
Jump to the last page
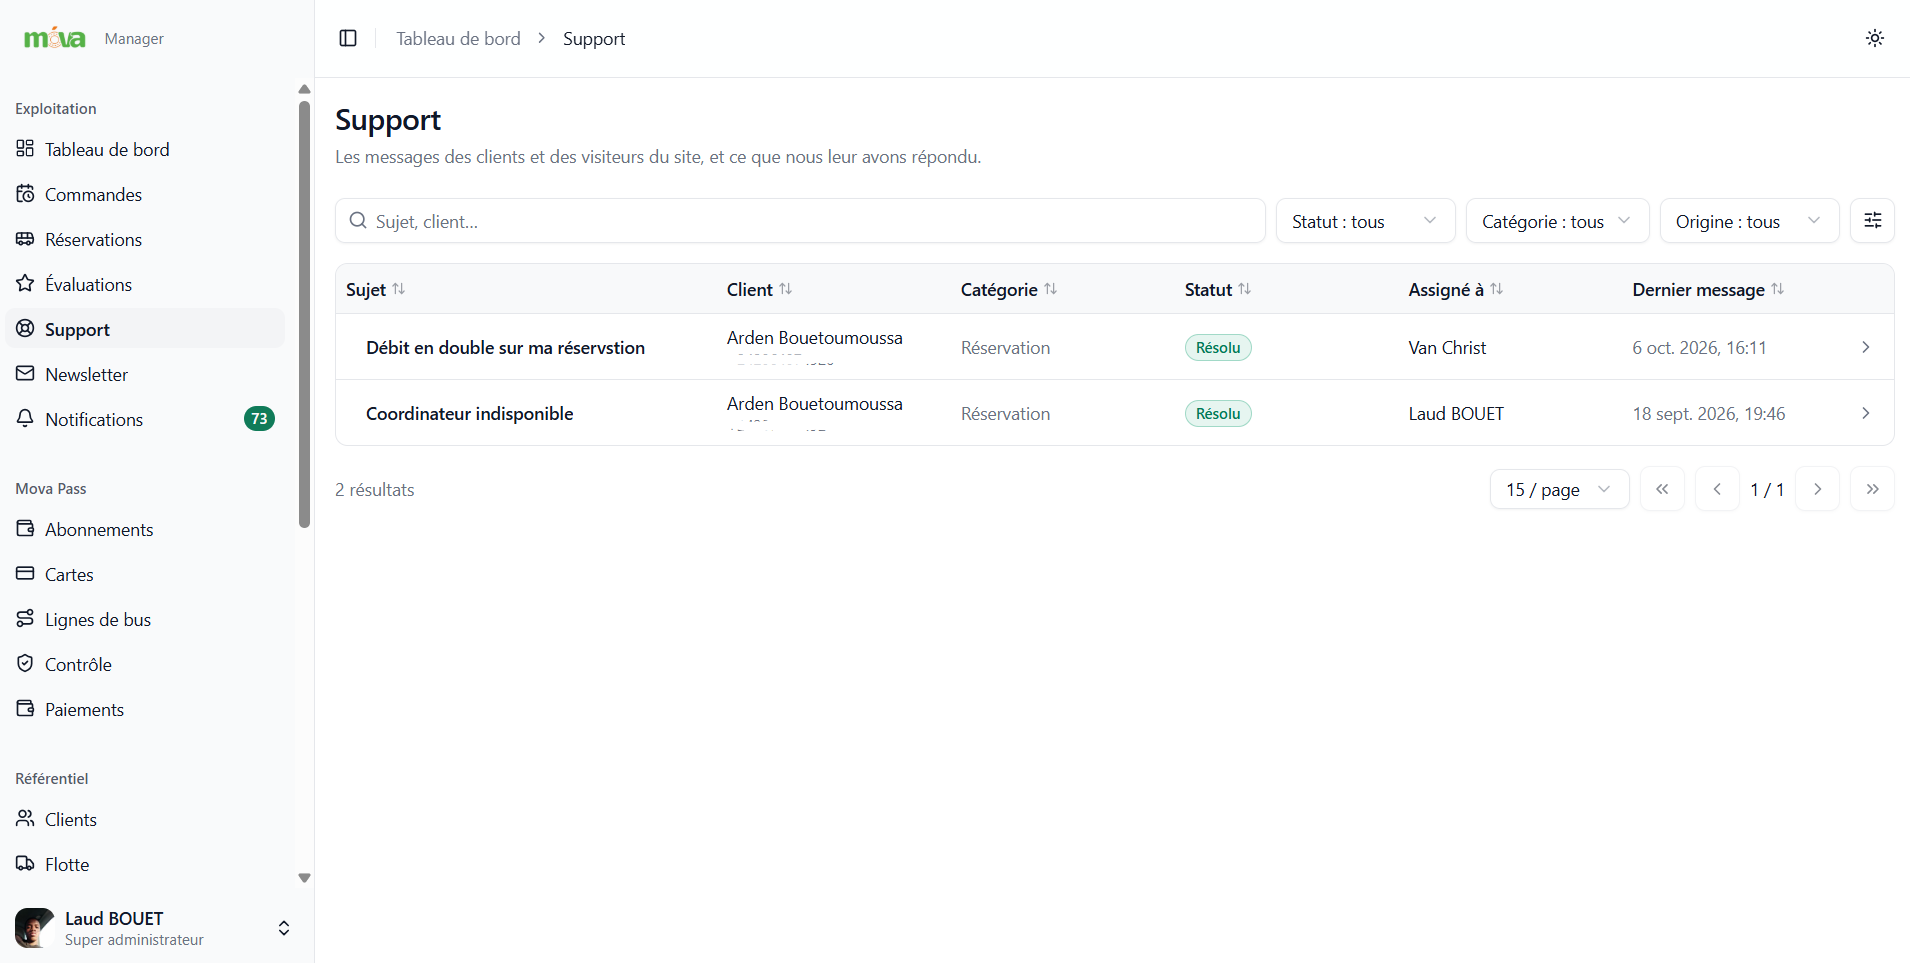coord(1872,489)
